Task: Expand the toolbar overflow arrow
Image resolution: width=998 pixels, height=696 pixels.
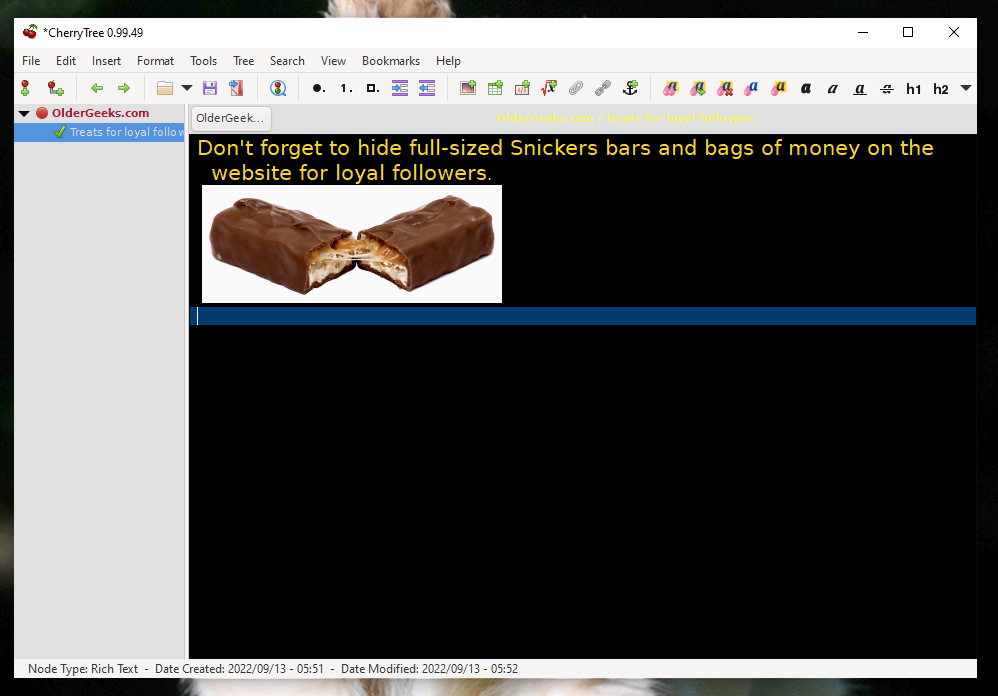Action: pyautogui.click(x=966, y=88)
